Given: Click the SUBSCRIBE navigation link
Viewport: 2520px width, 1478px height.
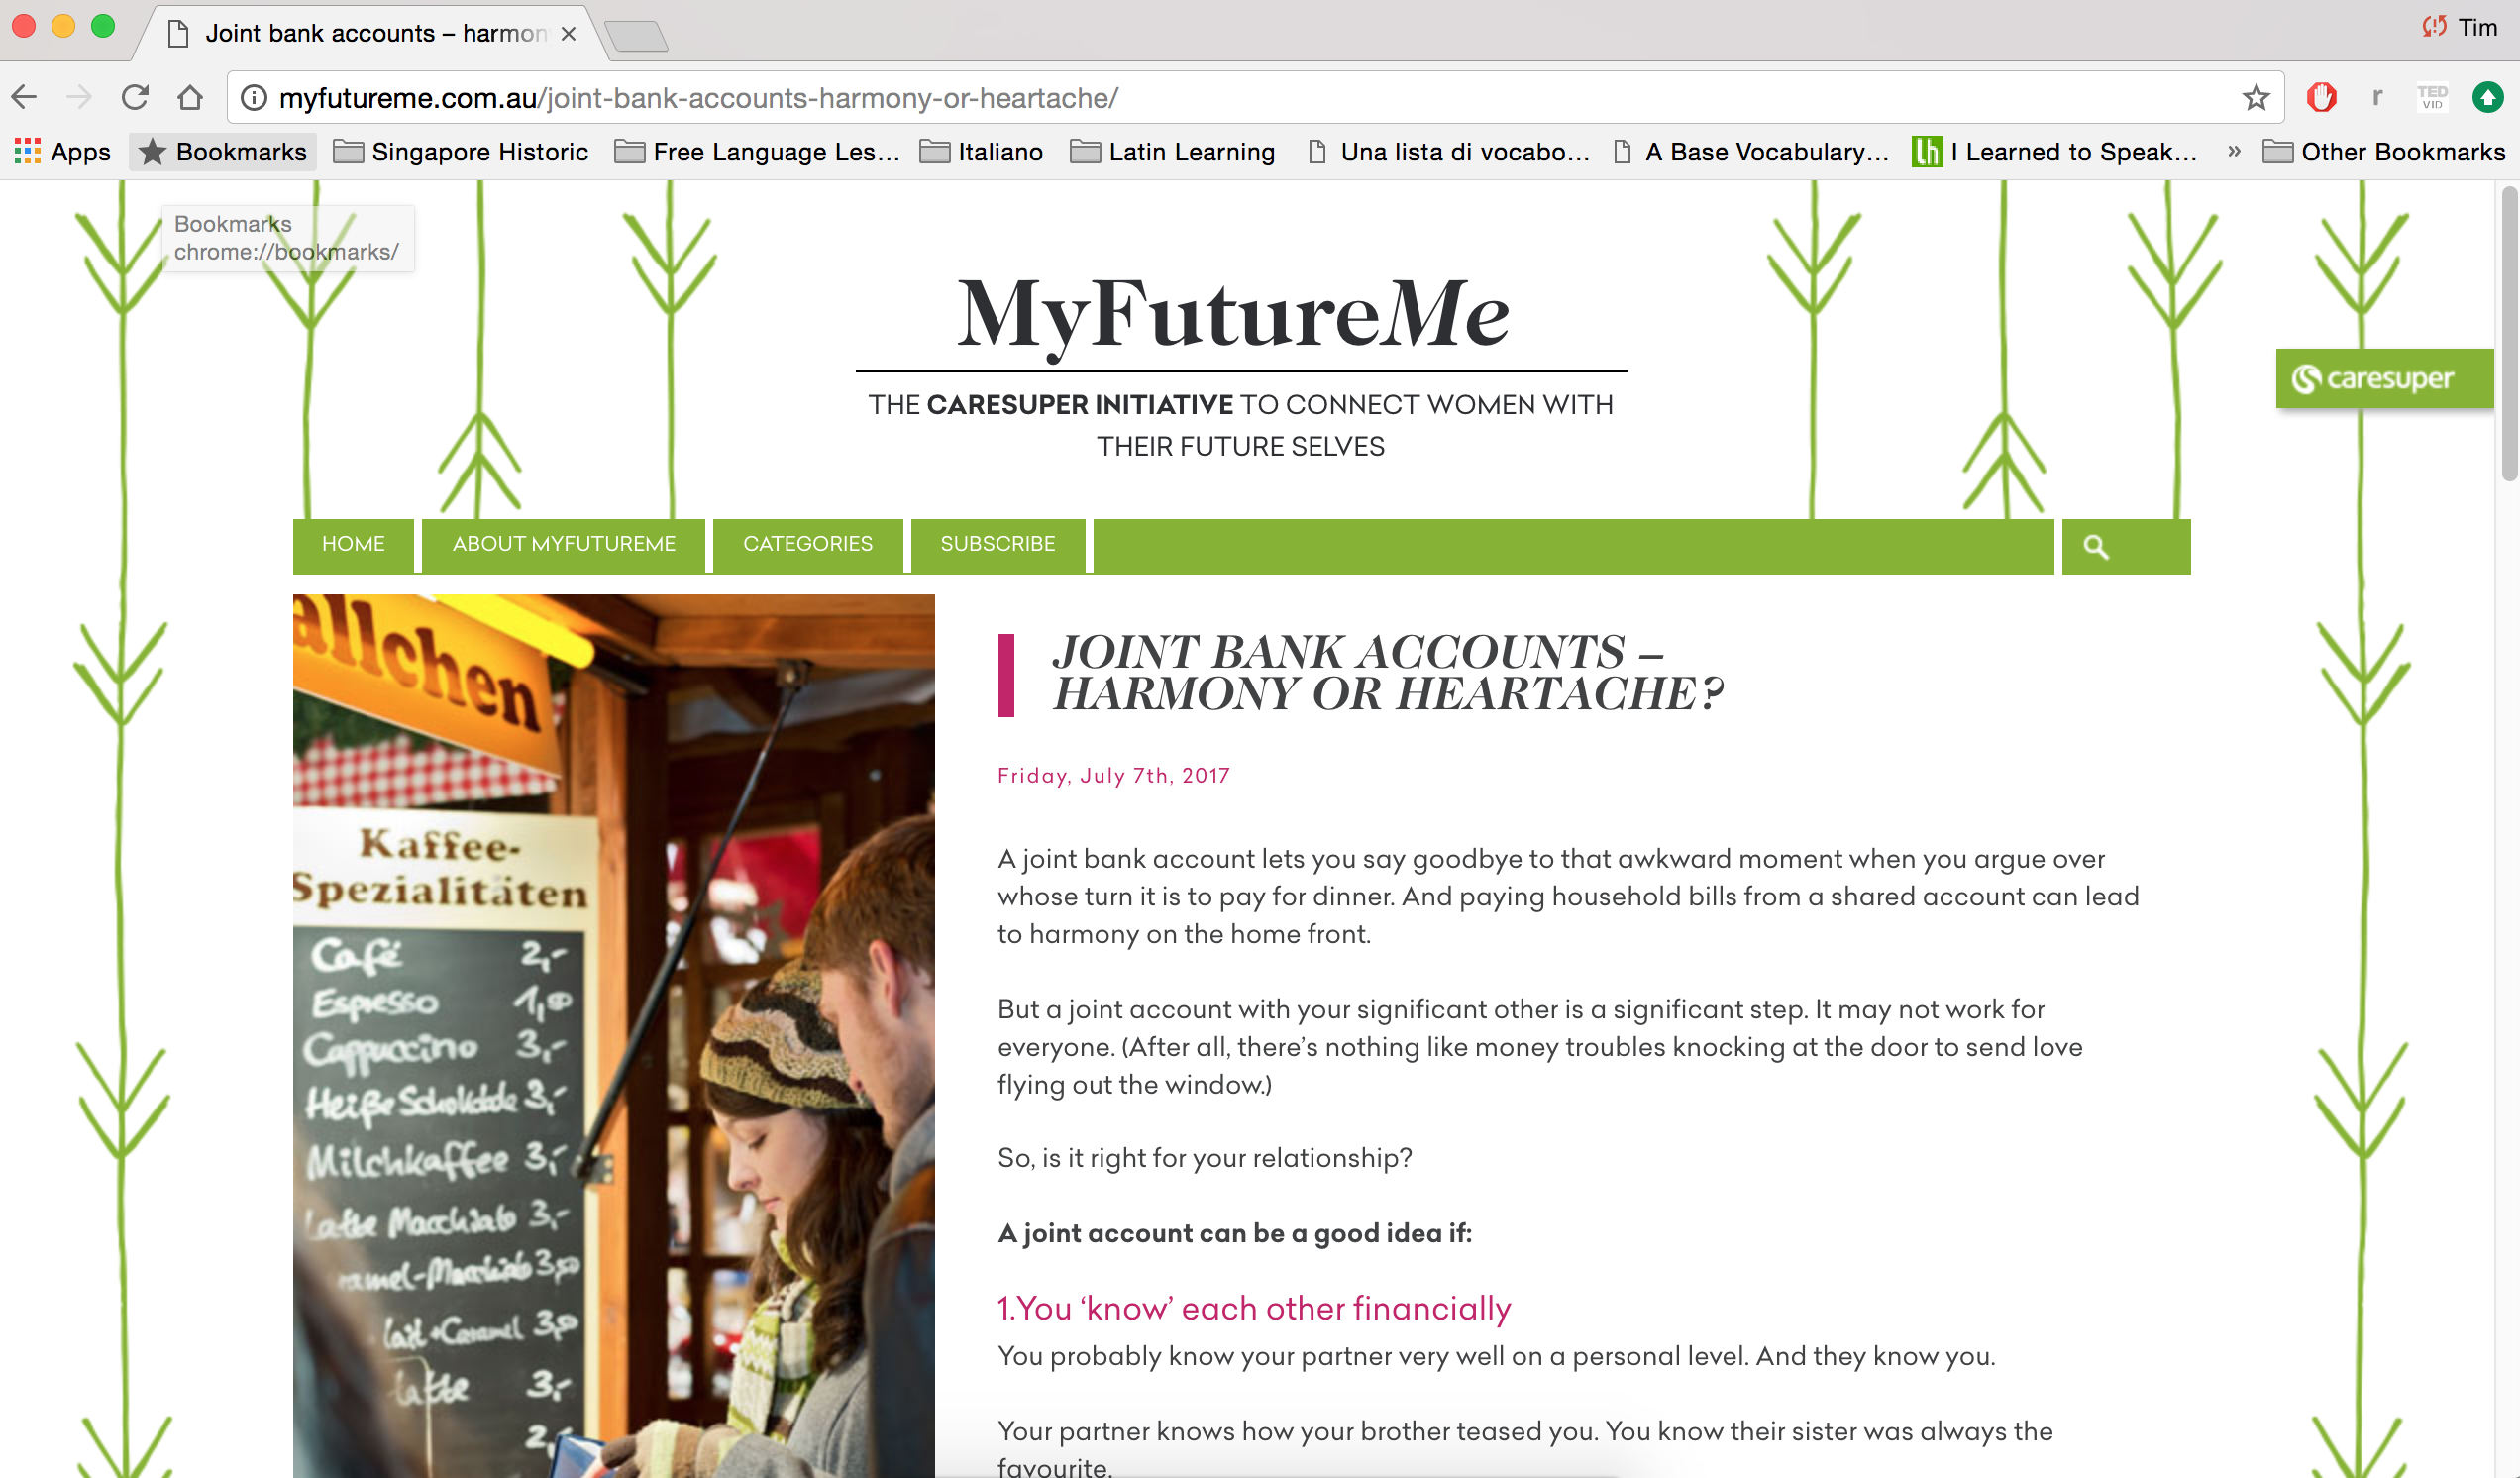Looking at the screenshot, I should [998, 544].
